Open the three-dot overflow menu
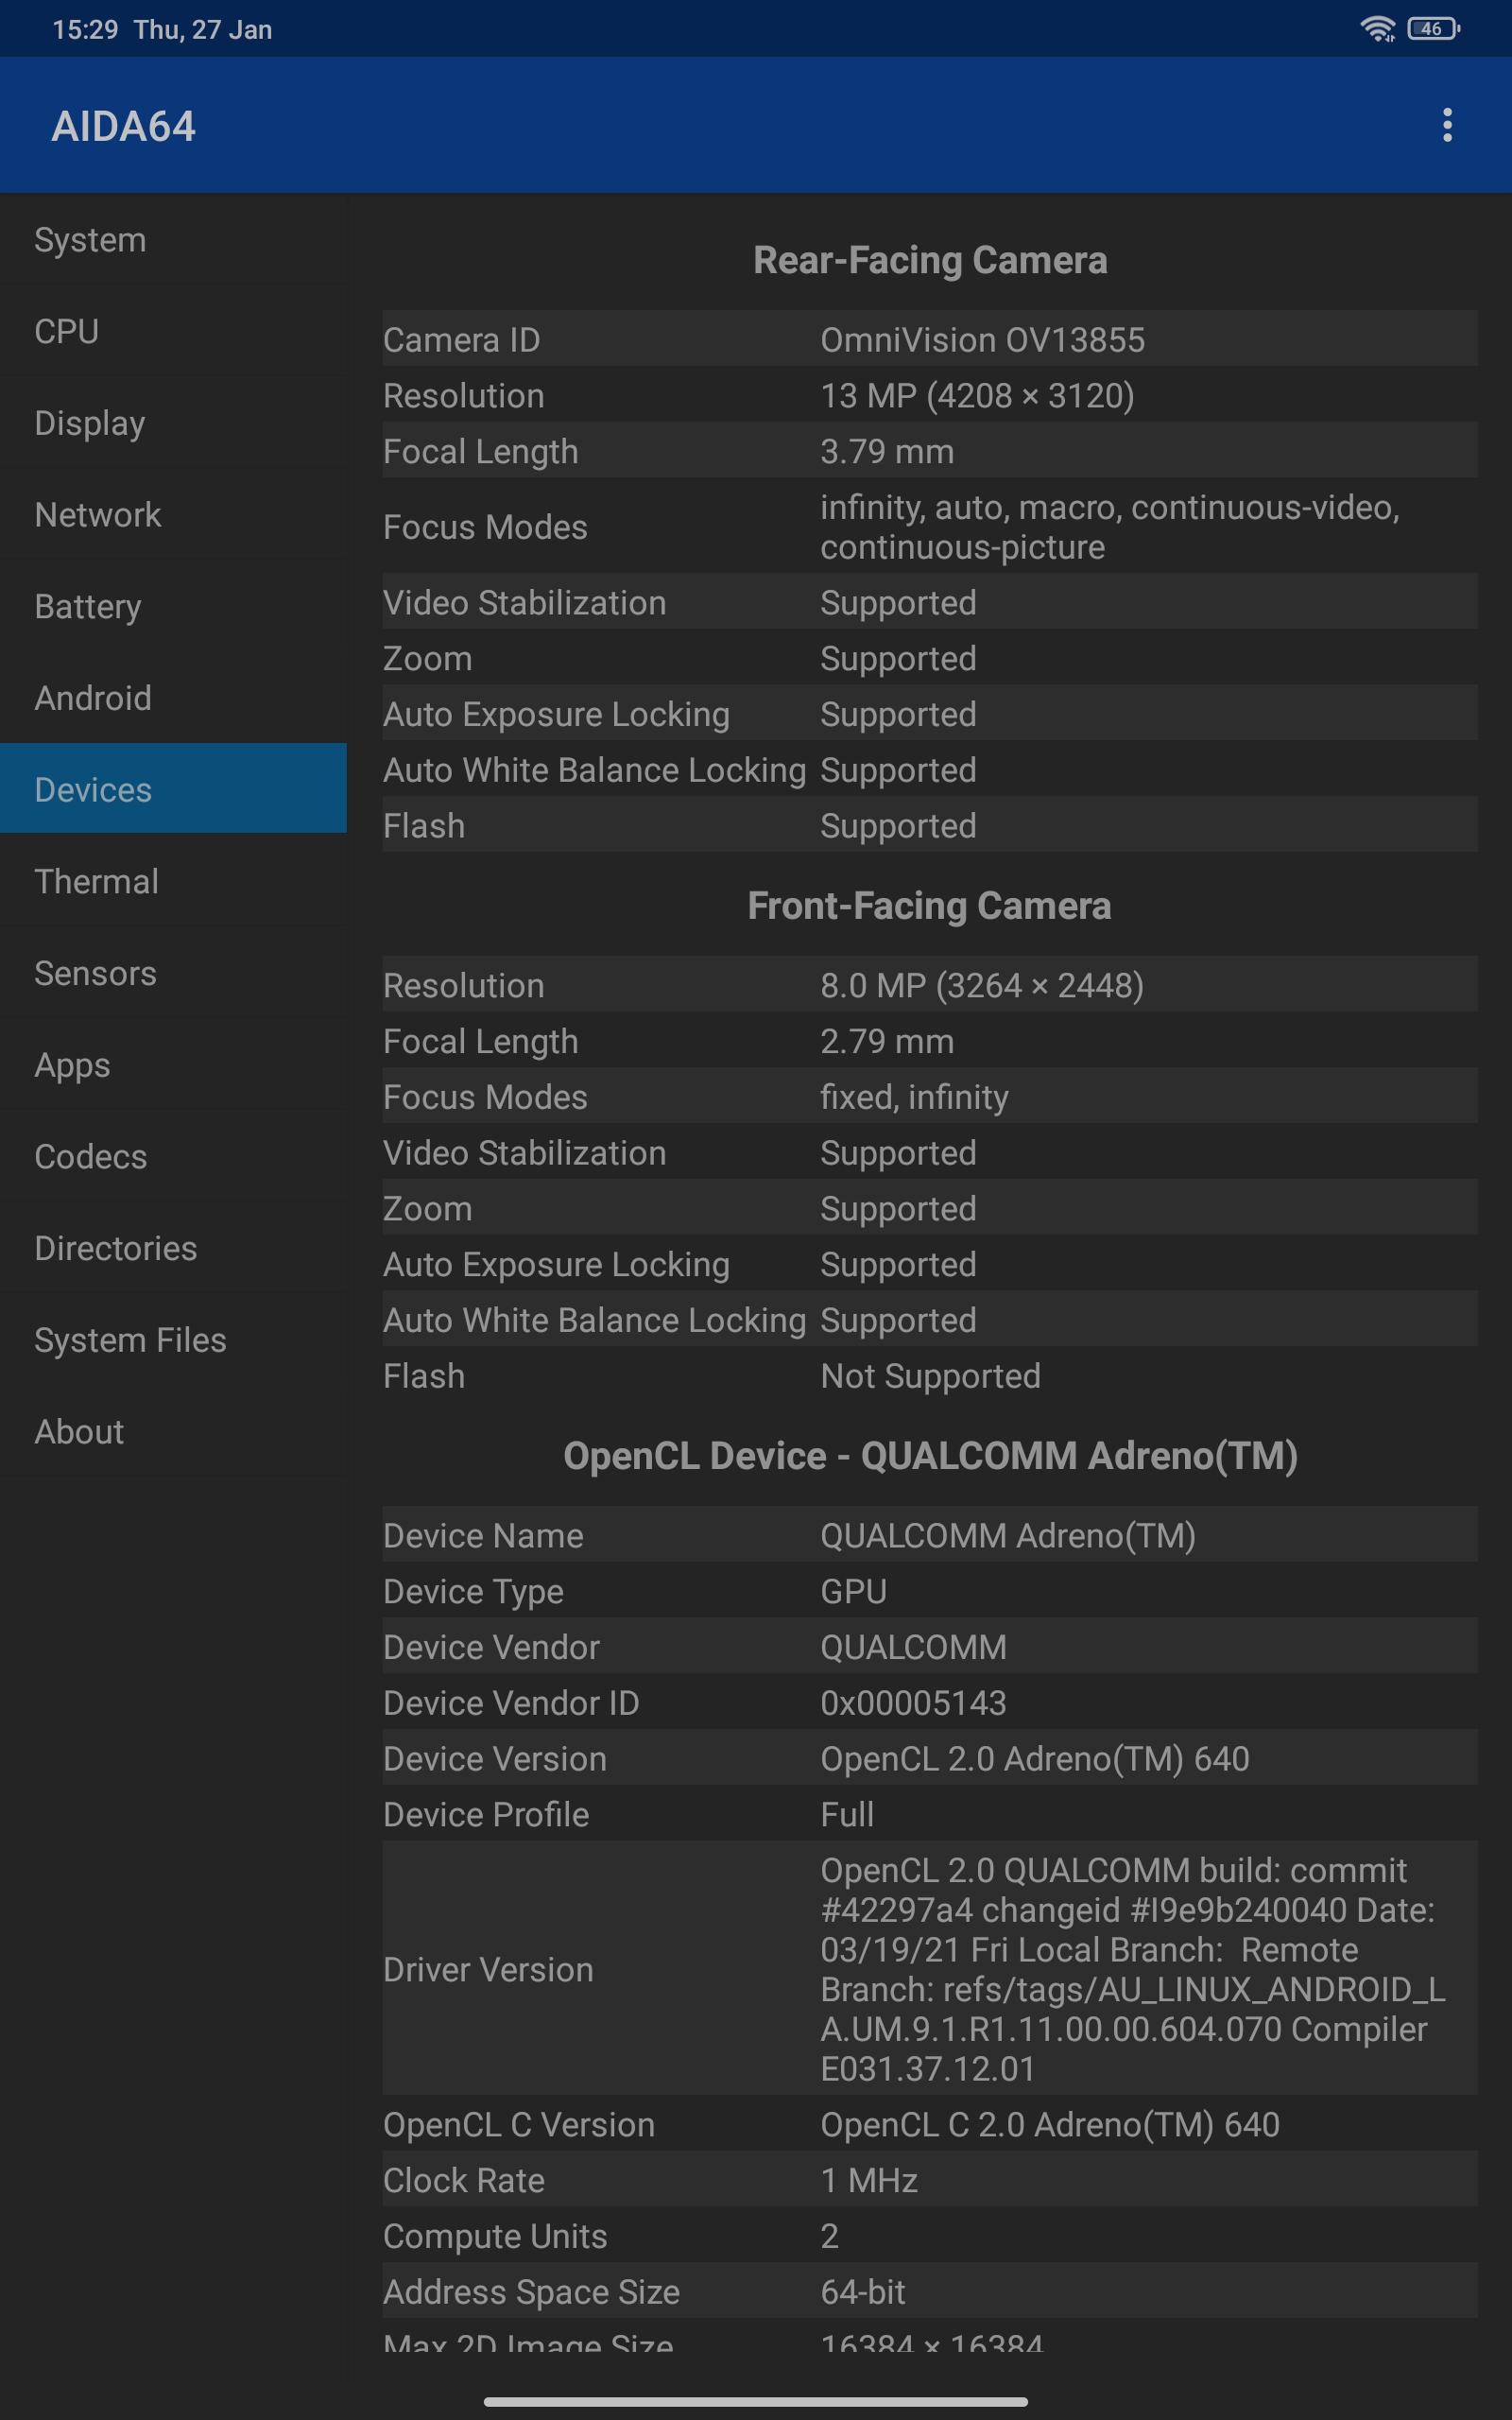This screenshot has height=2420, width=1512. 1447,125
